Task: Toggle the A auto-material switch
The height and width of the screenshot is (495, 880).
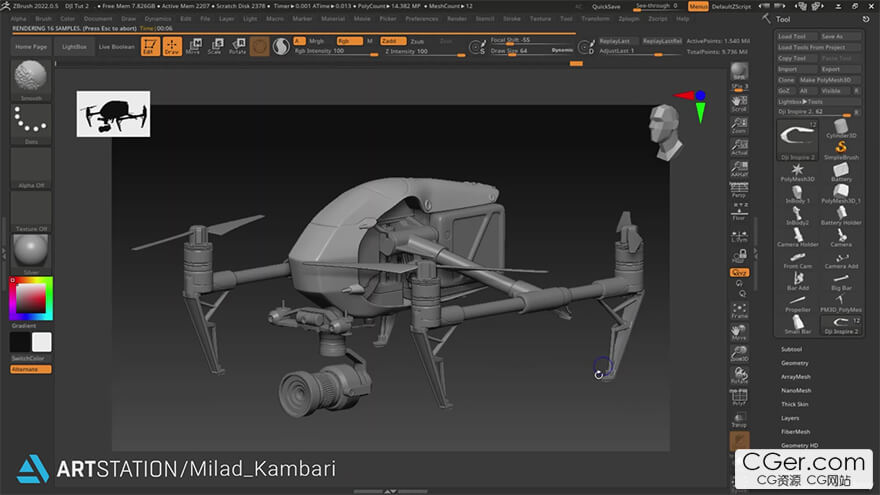Action: (x=299, y=41)
